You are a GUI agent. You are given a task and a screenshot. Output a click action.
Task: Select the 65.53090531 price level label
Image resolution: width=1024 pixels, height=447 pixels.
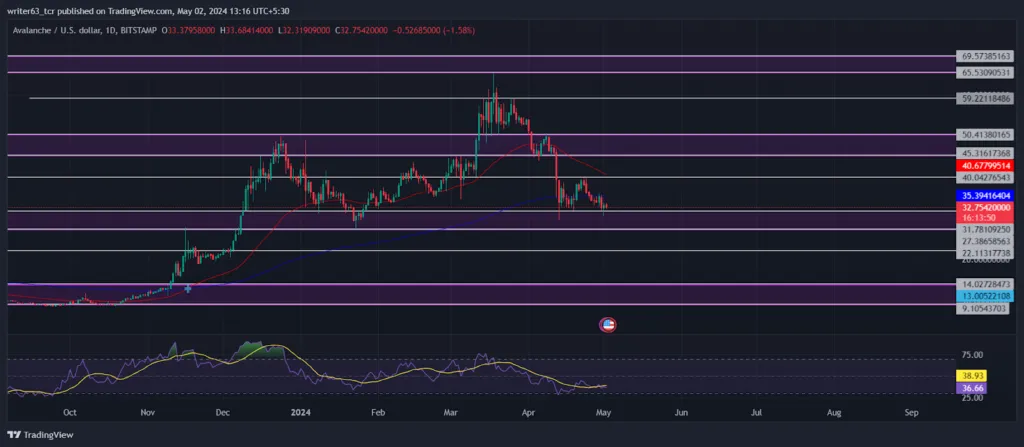pyautogui.click(x=984, y=72)
